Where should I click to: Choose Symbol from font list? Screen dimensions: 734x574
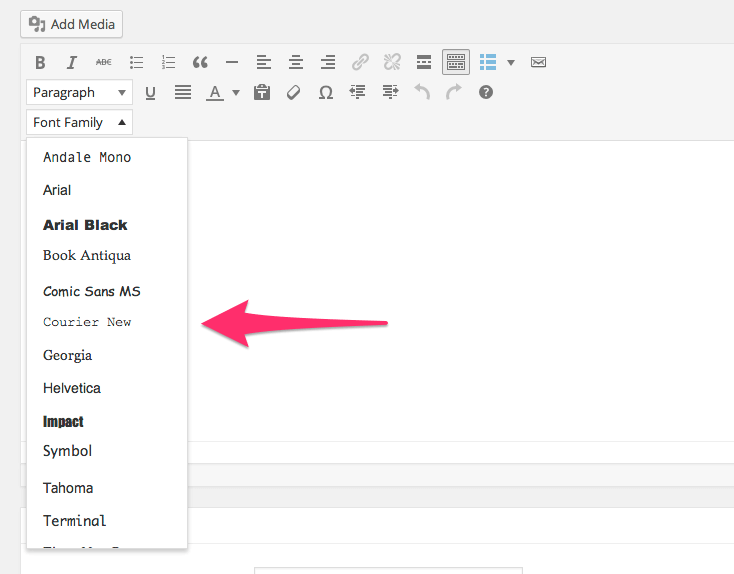click(x=107, y=451)
